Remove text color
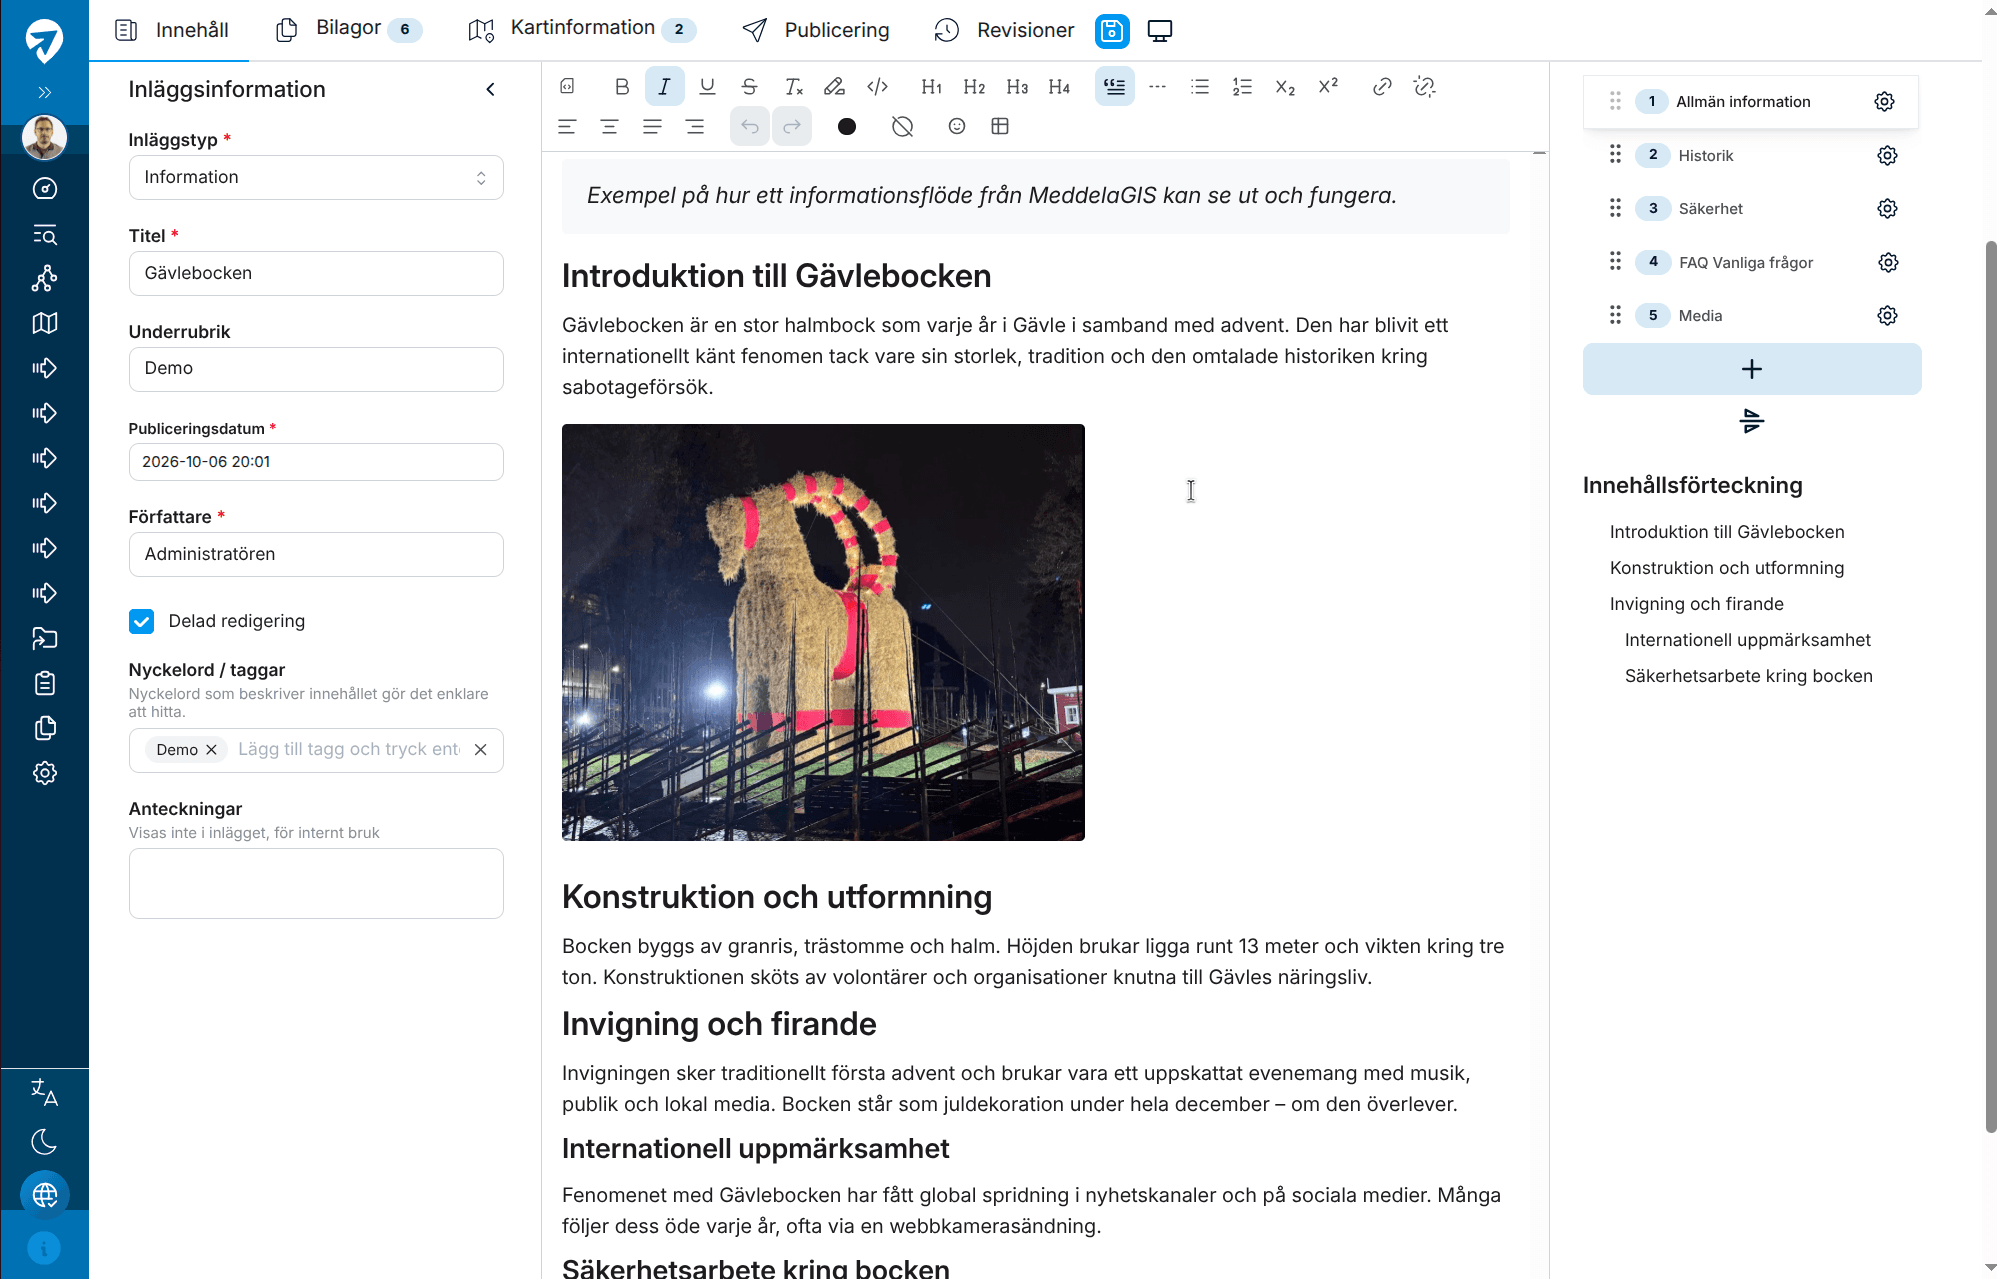Image resolution: width=1997 pixels, height=1279 pixels. click(902, 126)
